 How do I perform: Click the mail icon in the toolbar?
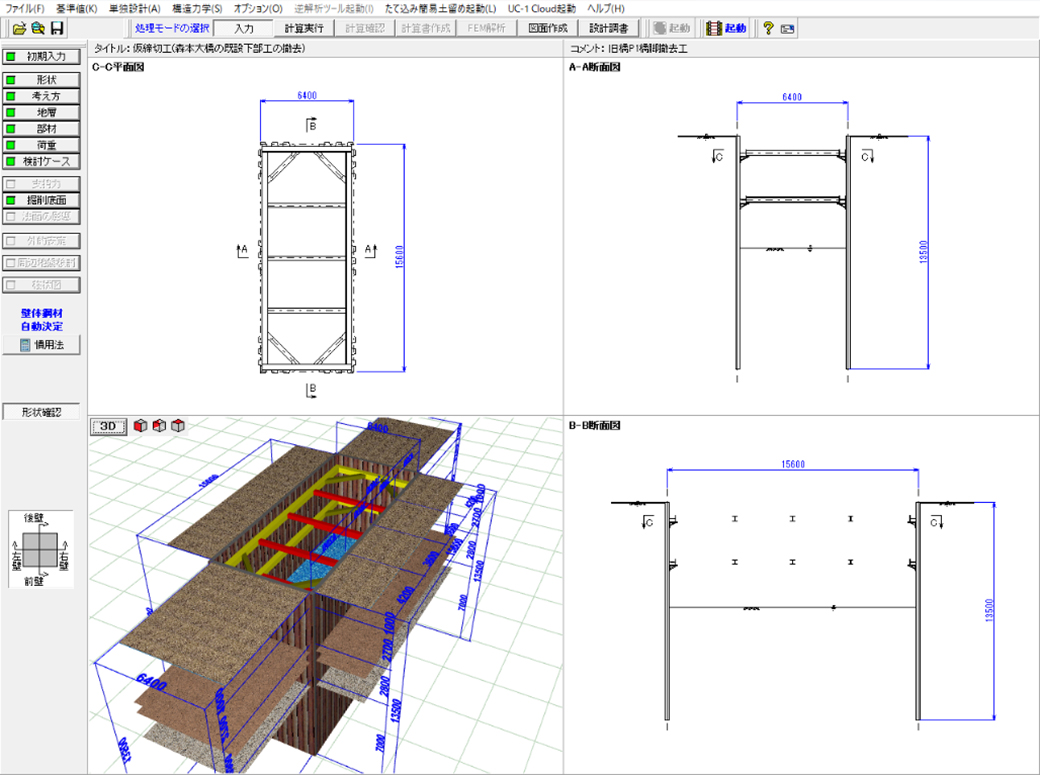click(788, 29)
